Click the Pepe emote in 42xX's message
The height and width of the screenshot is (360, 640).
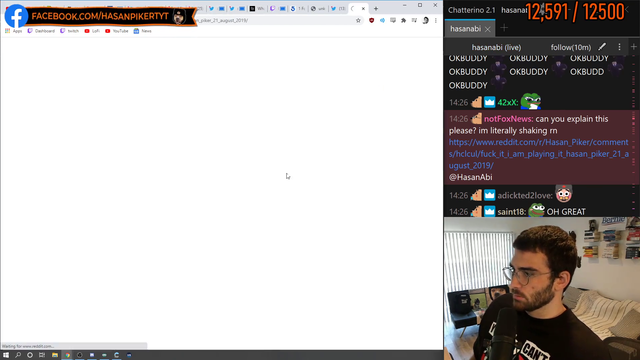point(531,101)
